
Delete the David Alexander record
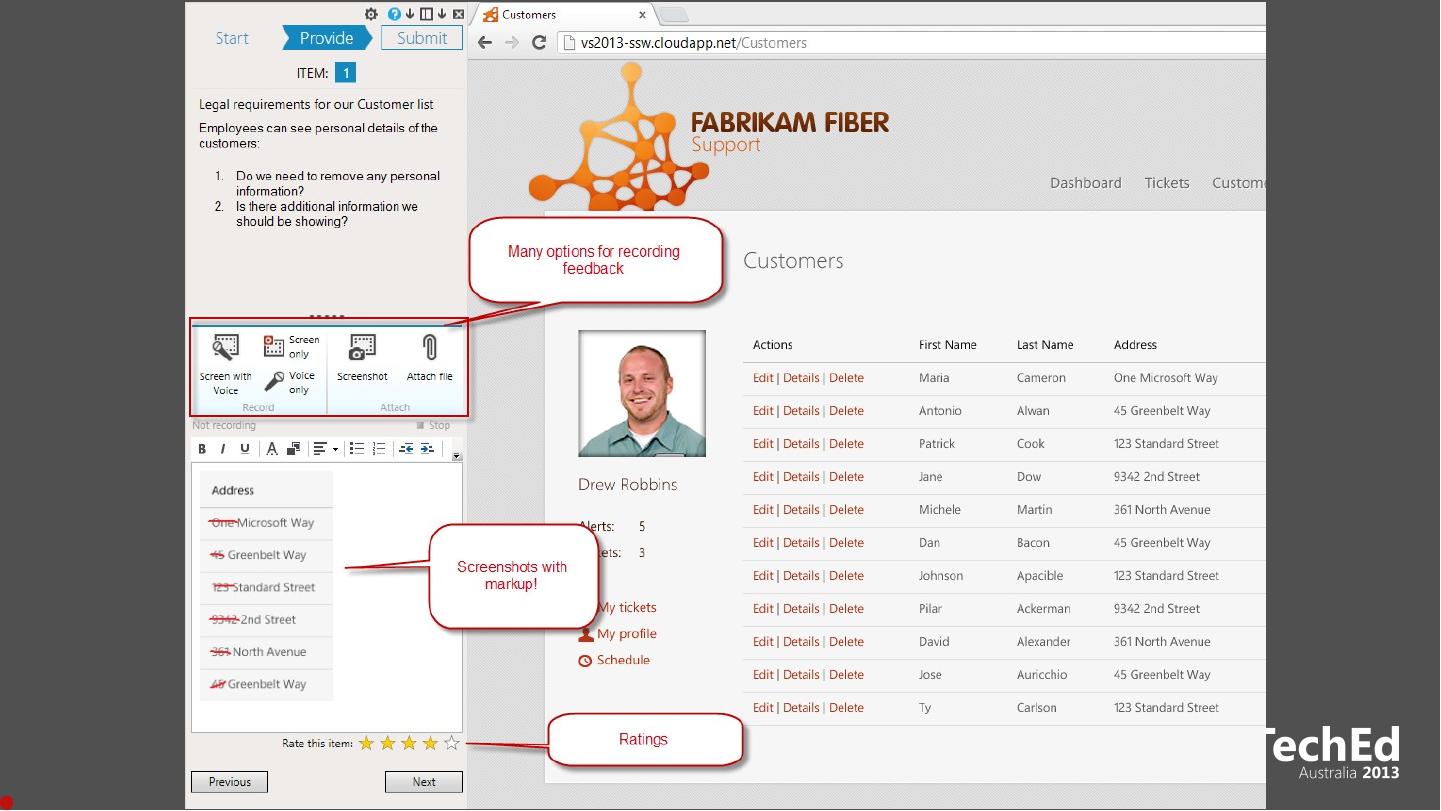point(846,642)
